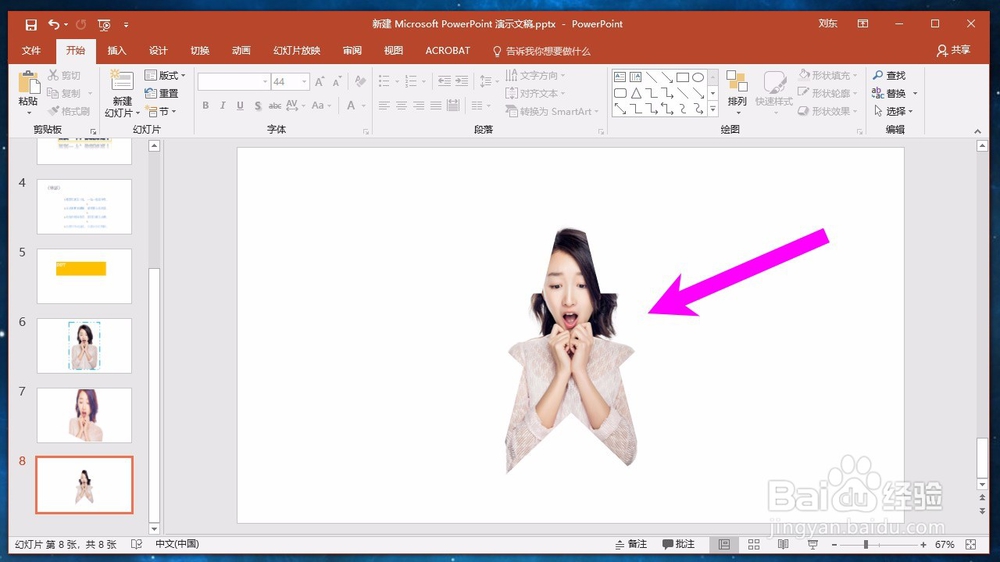The height and width of the screenshot is (562, 1000).
Task: Open Shape Outline (形状轮廓) options
Action: [828, 93]
